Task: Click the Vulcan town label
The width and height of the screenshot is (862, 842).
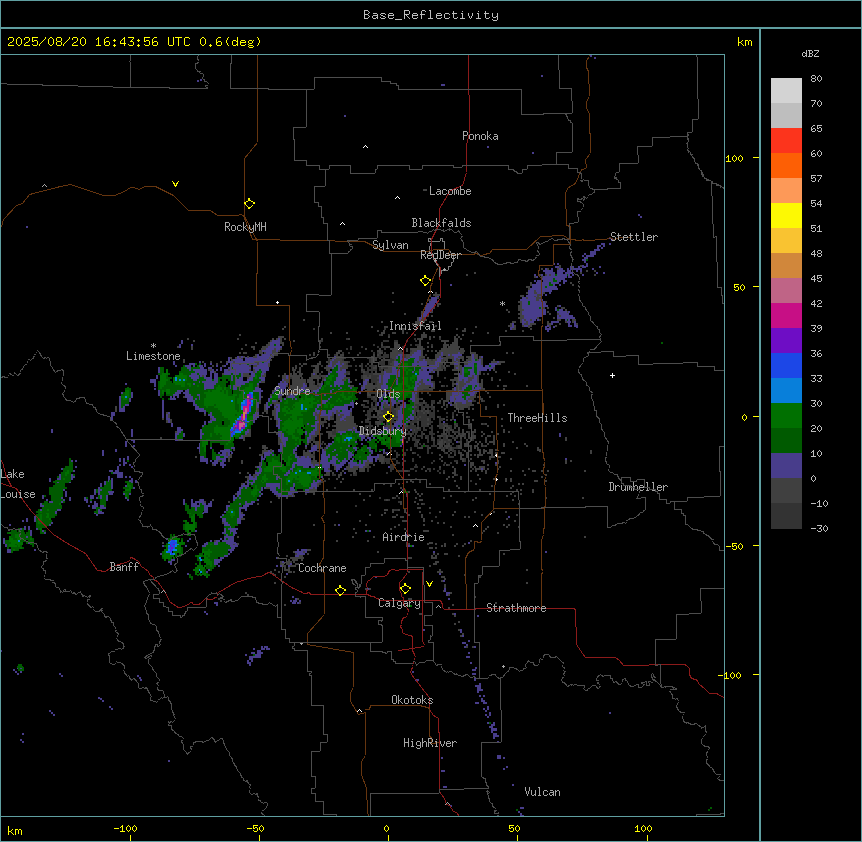Action: (x=542, y=792)
